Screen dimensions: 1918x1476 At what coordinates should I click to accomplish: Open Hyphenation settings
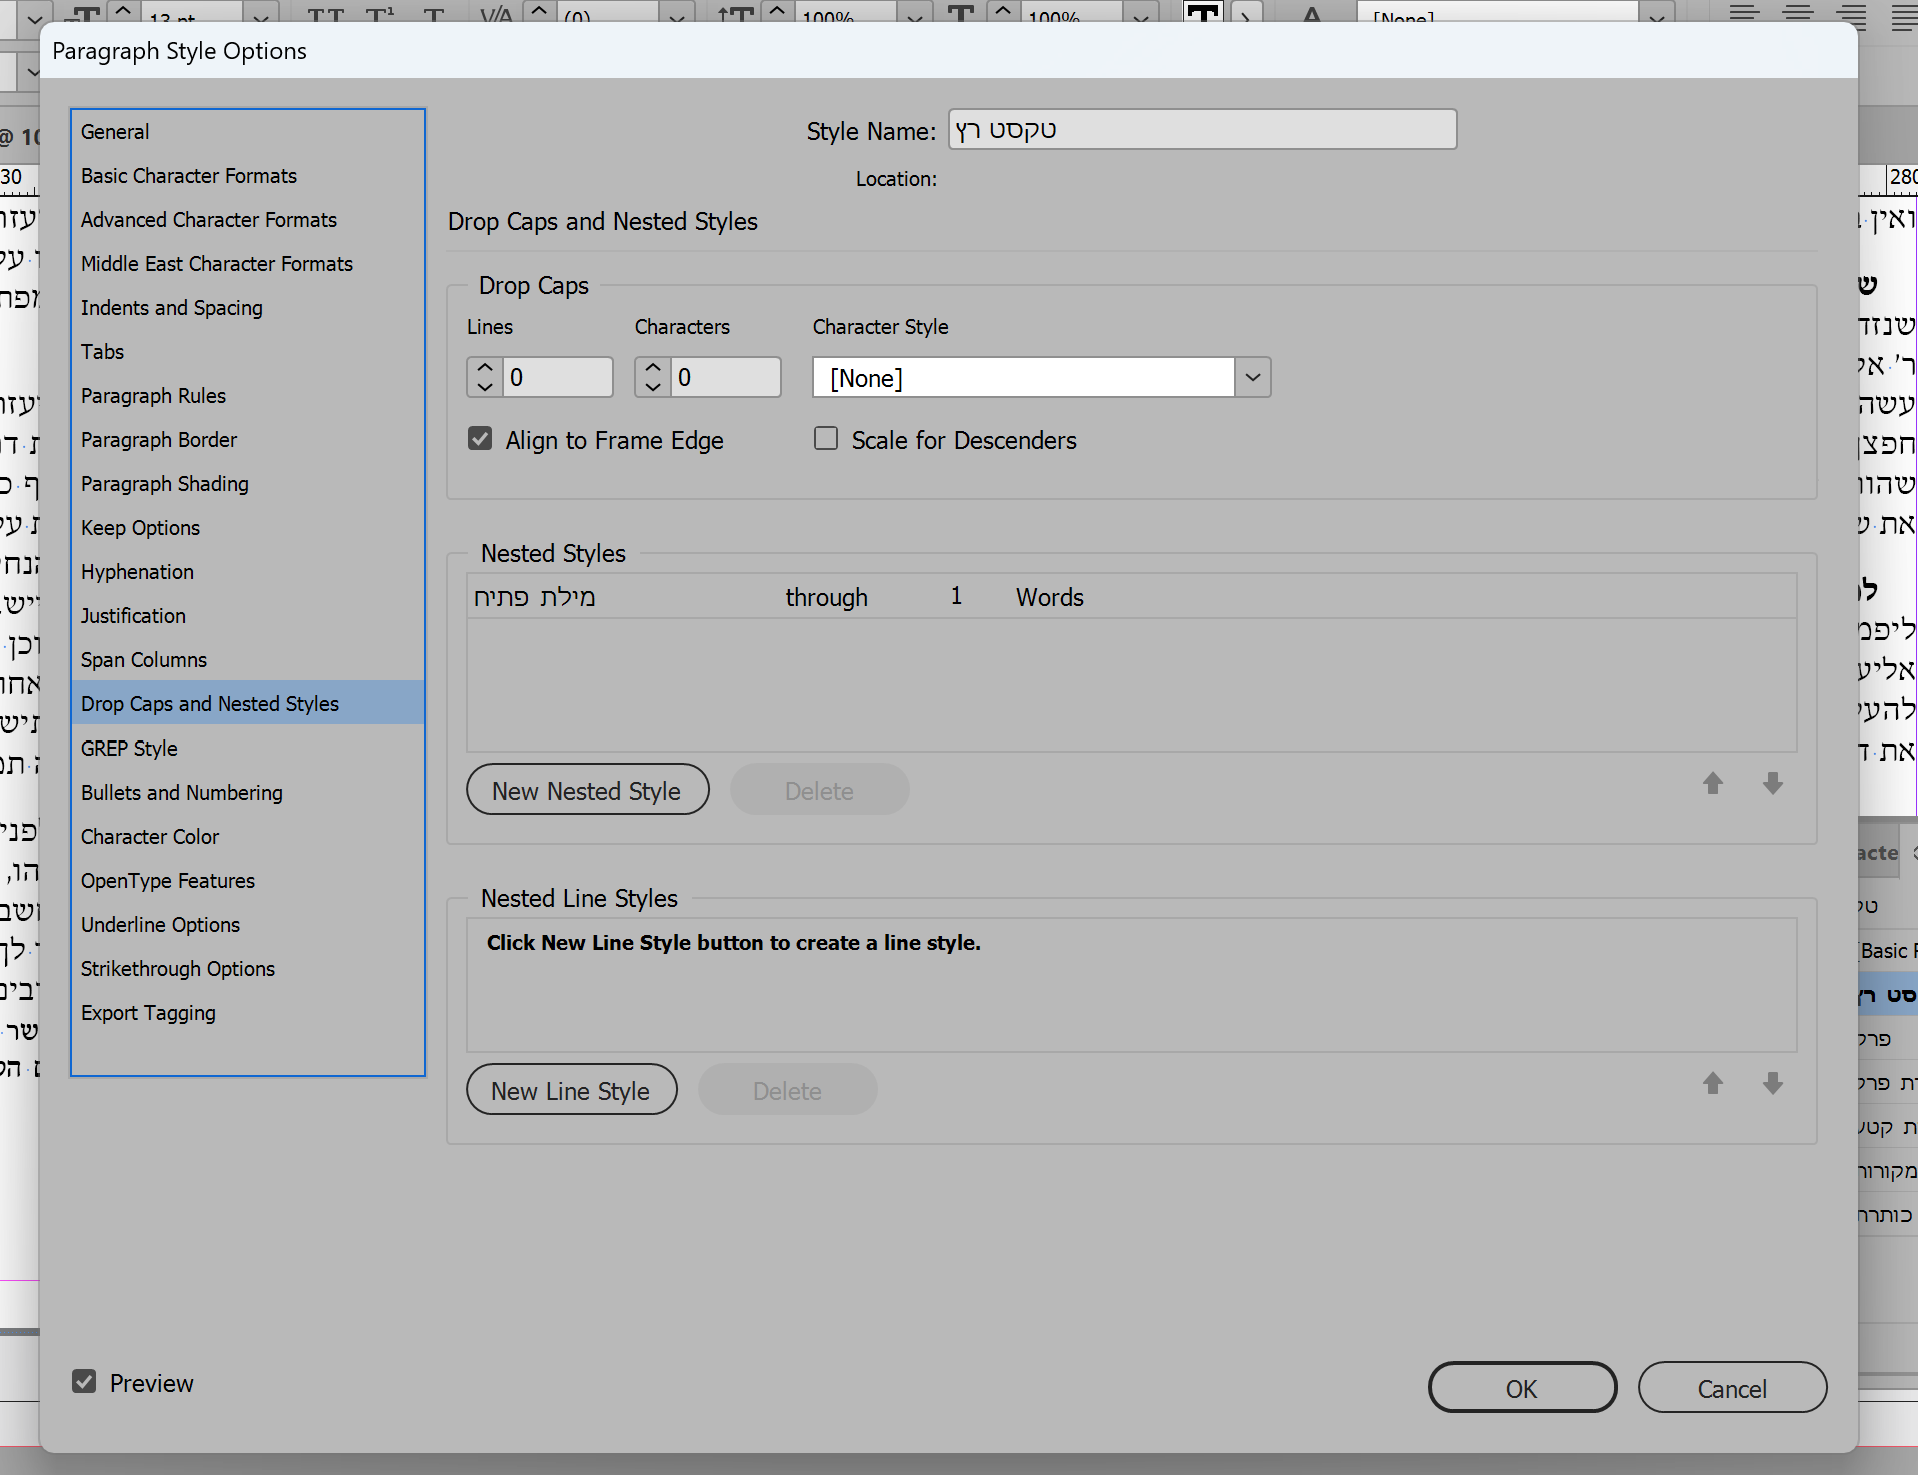[x=248, y=572]
